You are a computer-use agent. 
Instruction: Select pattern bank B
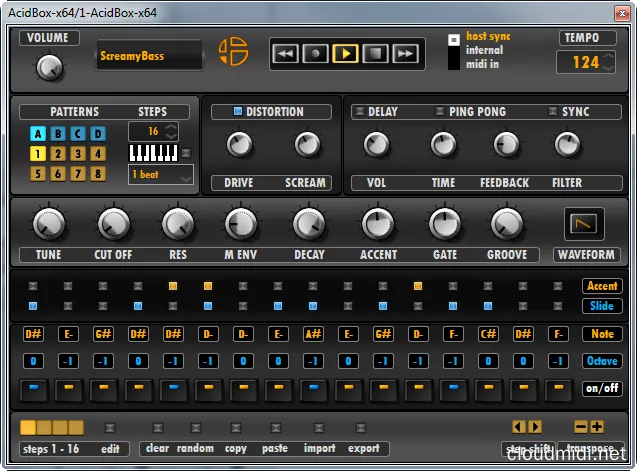click(x=57, y=134)
